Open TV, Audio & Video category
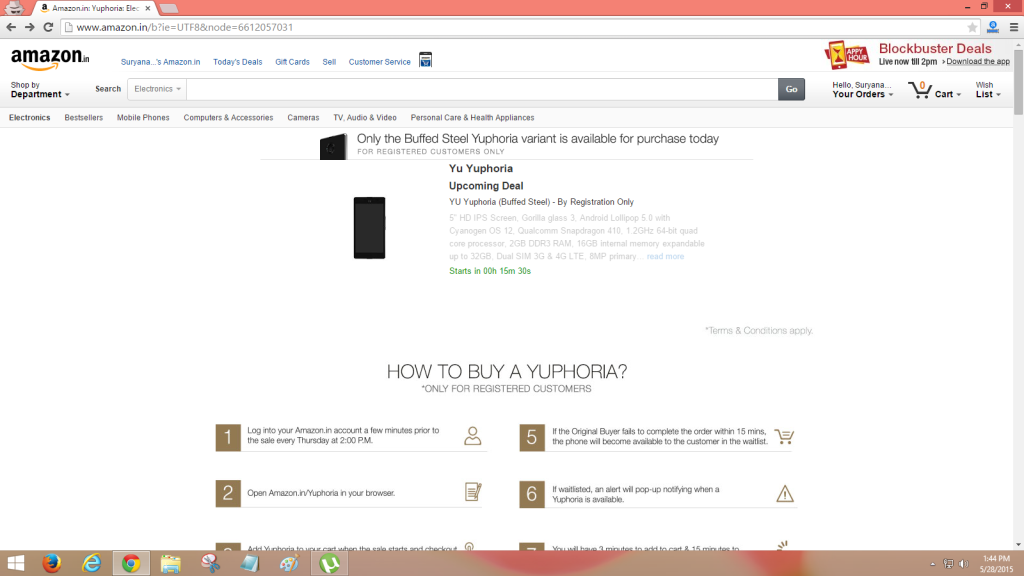The image size is (1024, 576). 365,118
